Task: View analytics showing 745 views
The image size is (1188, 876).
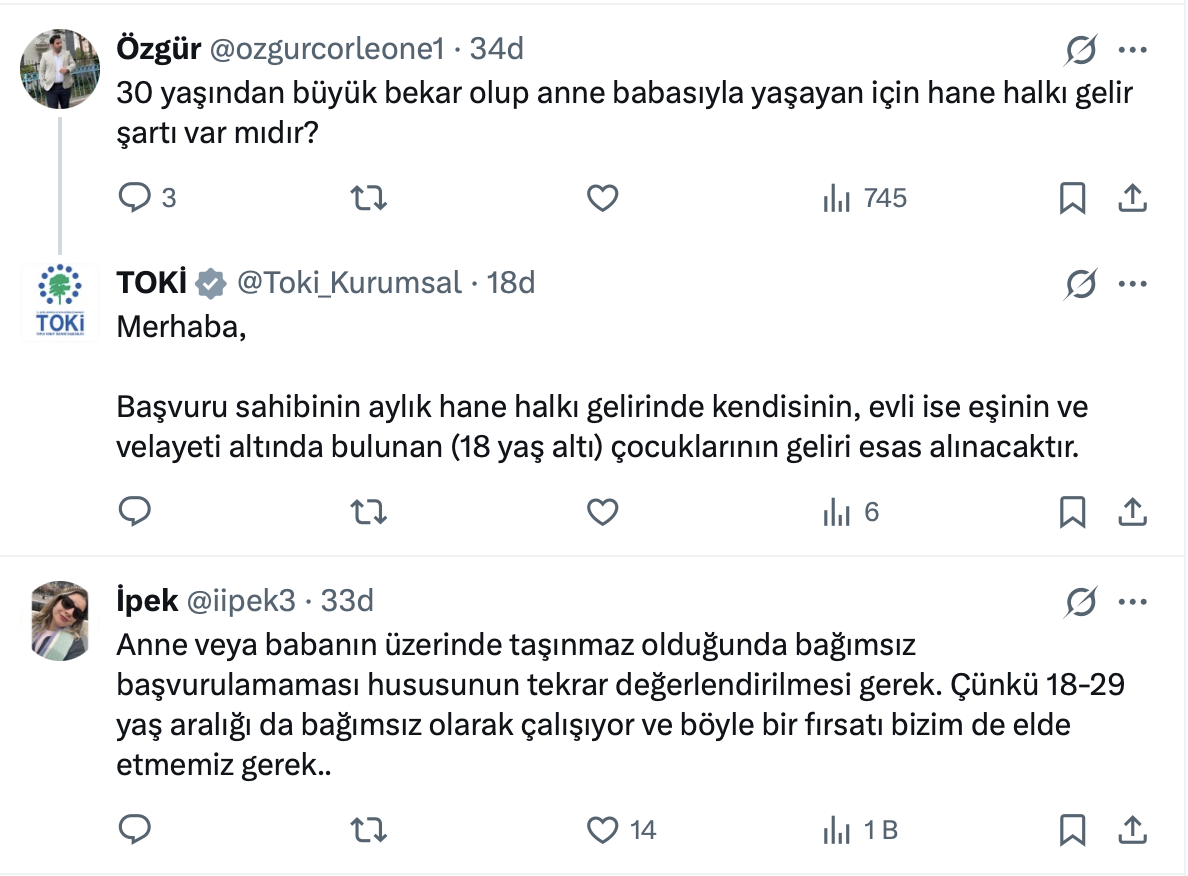Action: (x=864, y=198)
